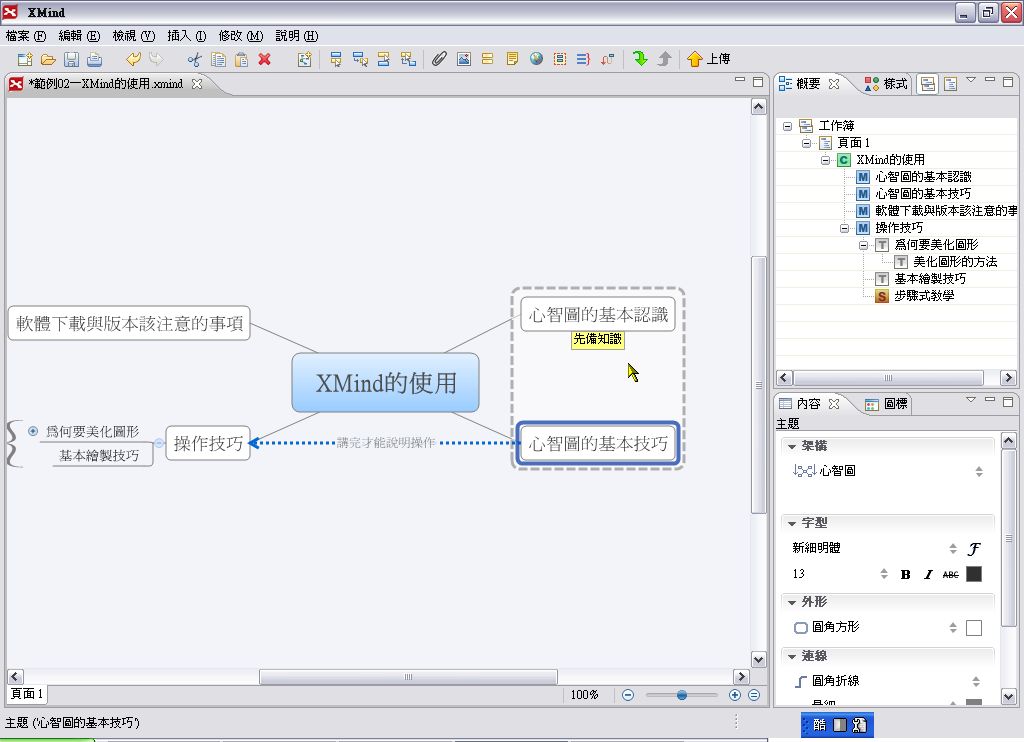The width and height of the screenshot is (1024, 742).
Task: Create a new workbook from the toolbar
Action: click(25, 59)
